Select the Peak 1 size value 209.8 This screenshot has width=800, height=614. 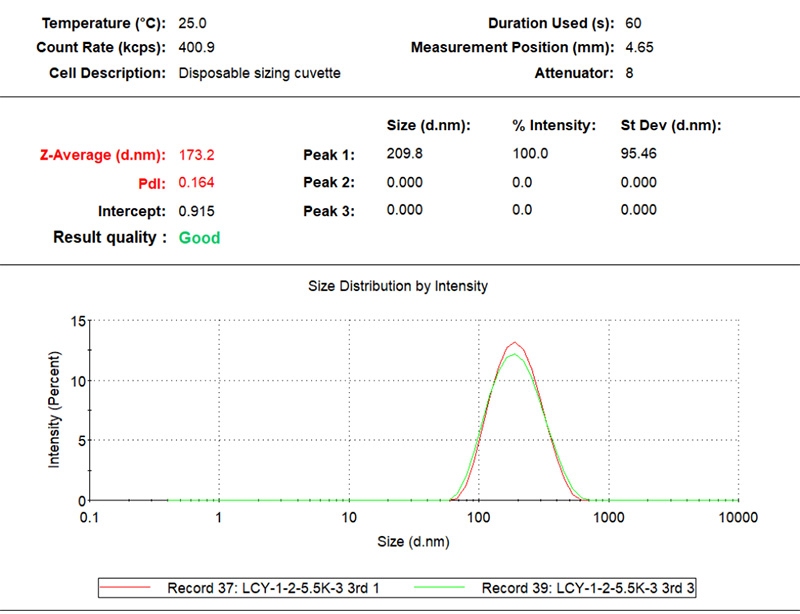[404, 155]
